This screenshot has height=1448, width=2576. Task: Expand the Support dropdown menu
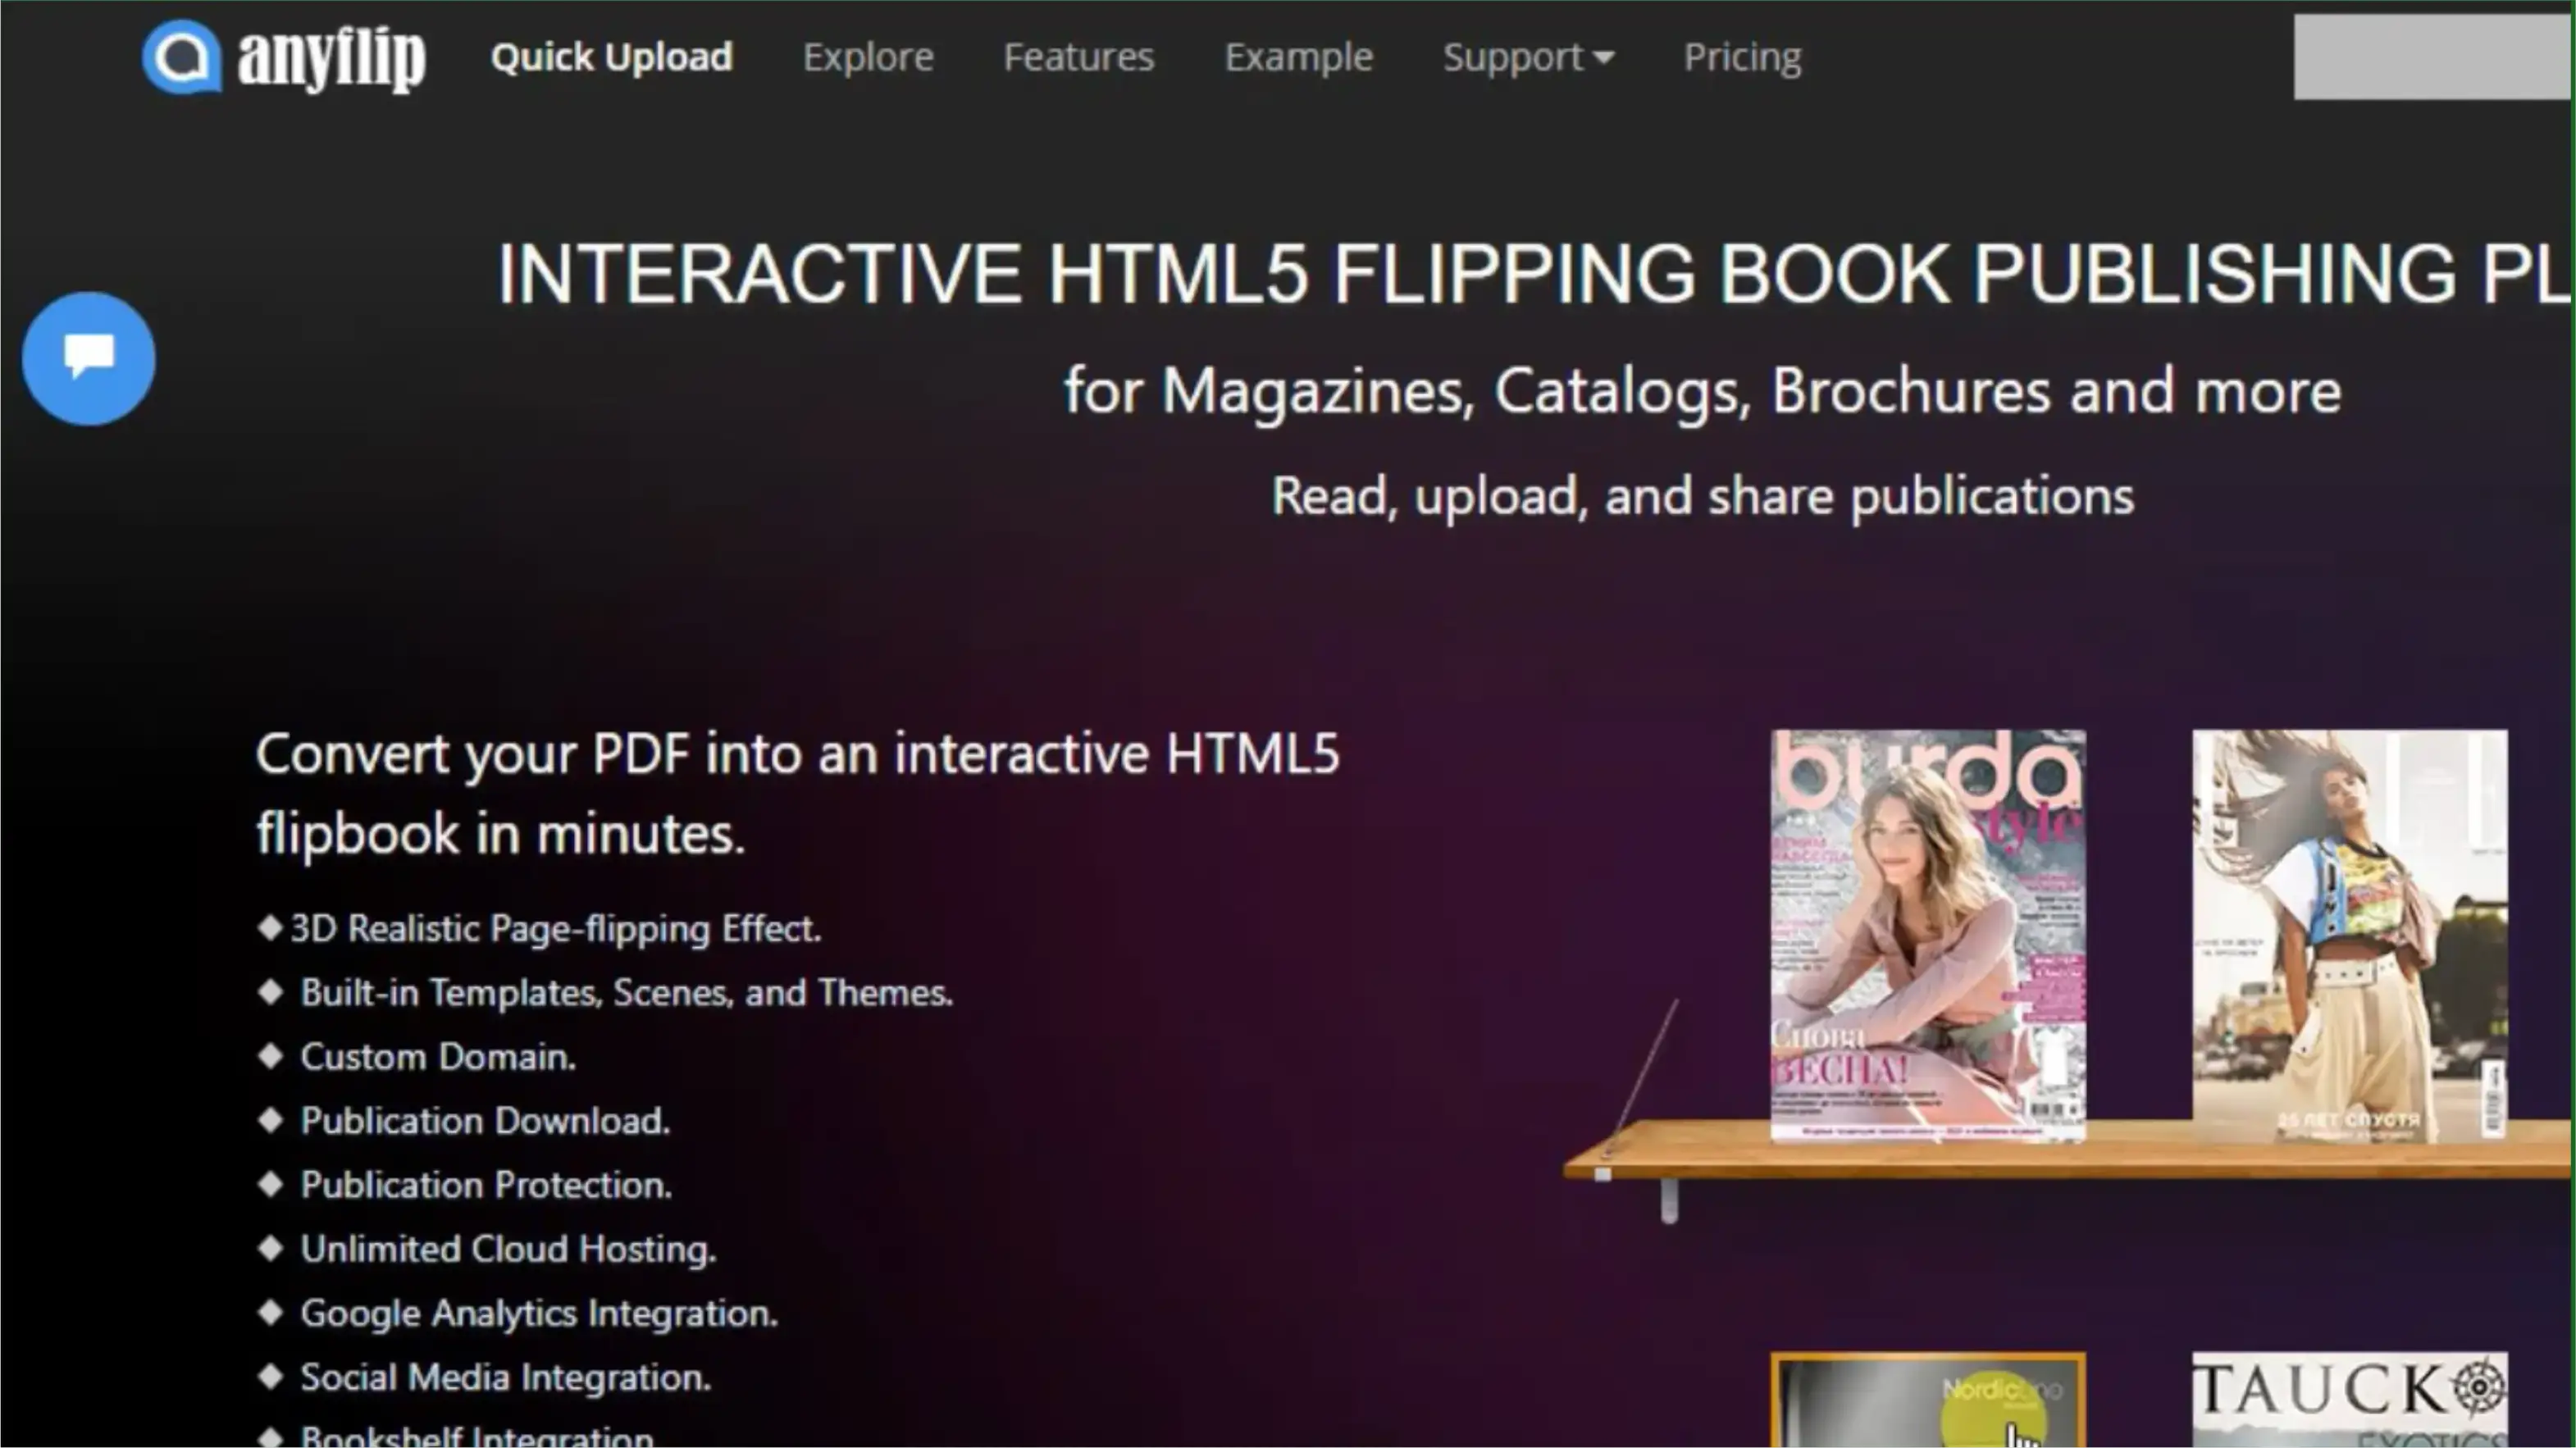1528,57
